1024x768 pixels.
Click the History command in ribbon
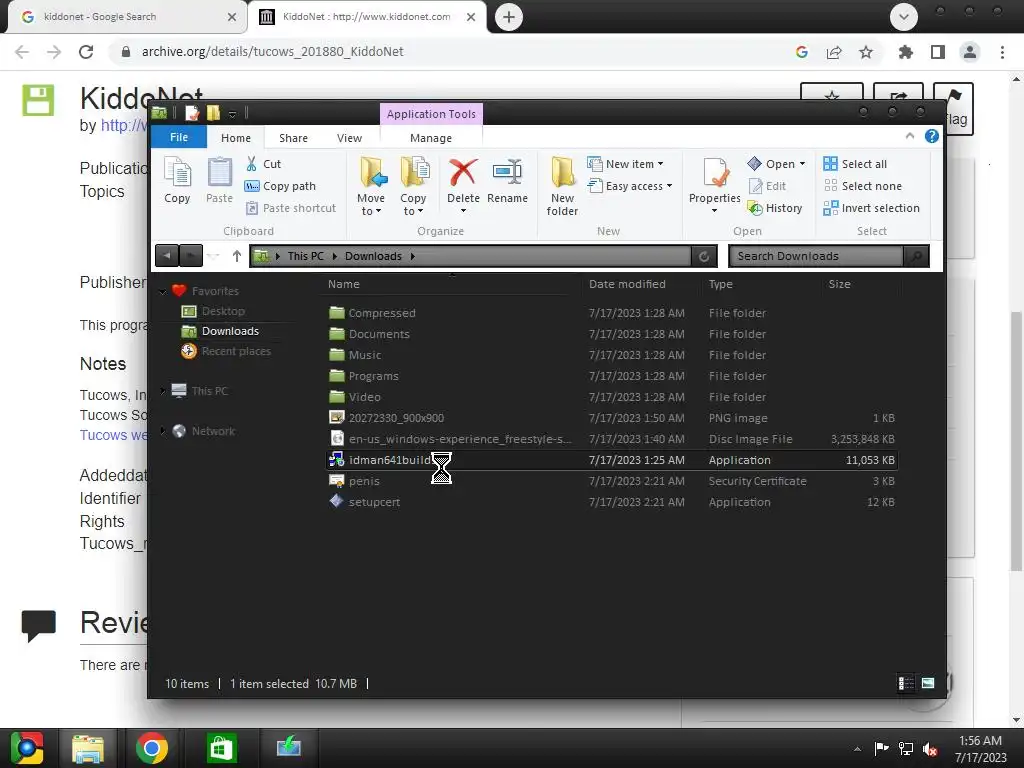pos(775,208)
